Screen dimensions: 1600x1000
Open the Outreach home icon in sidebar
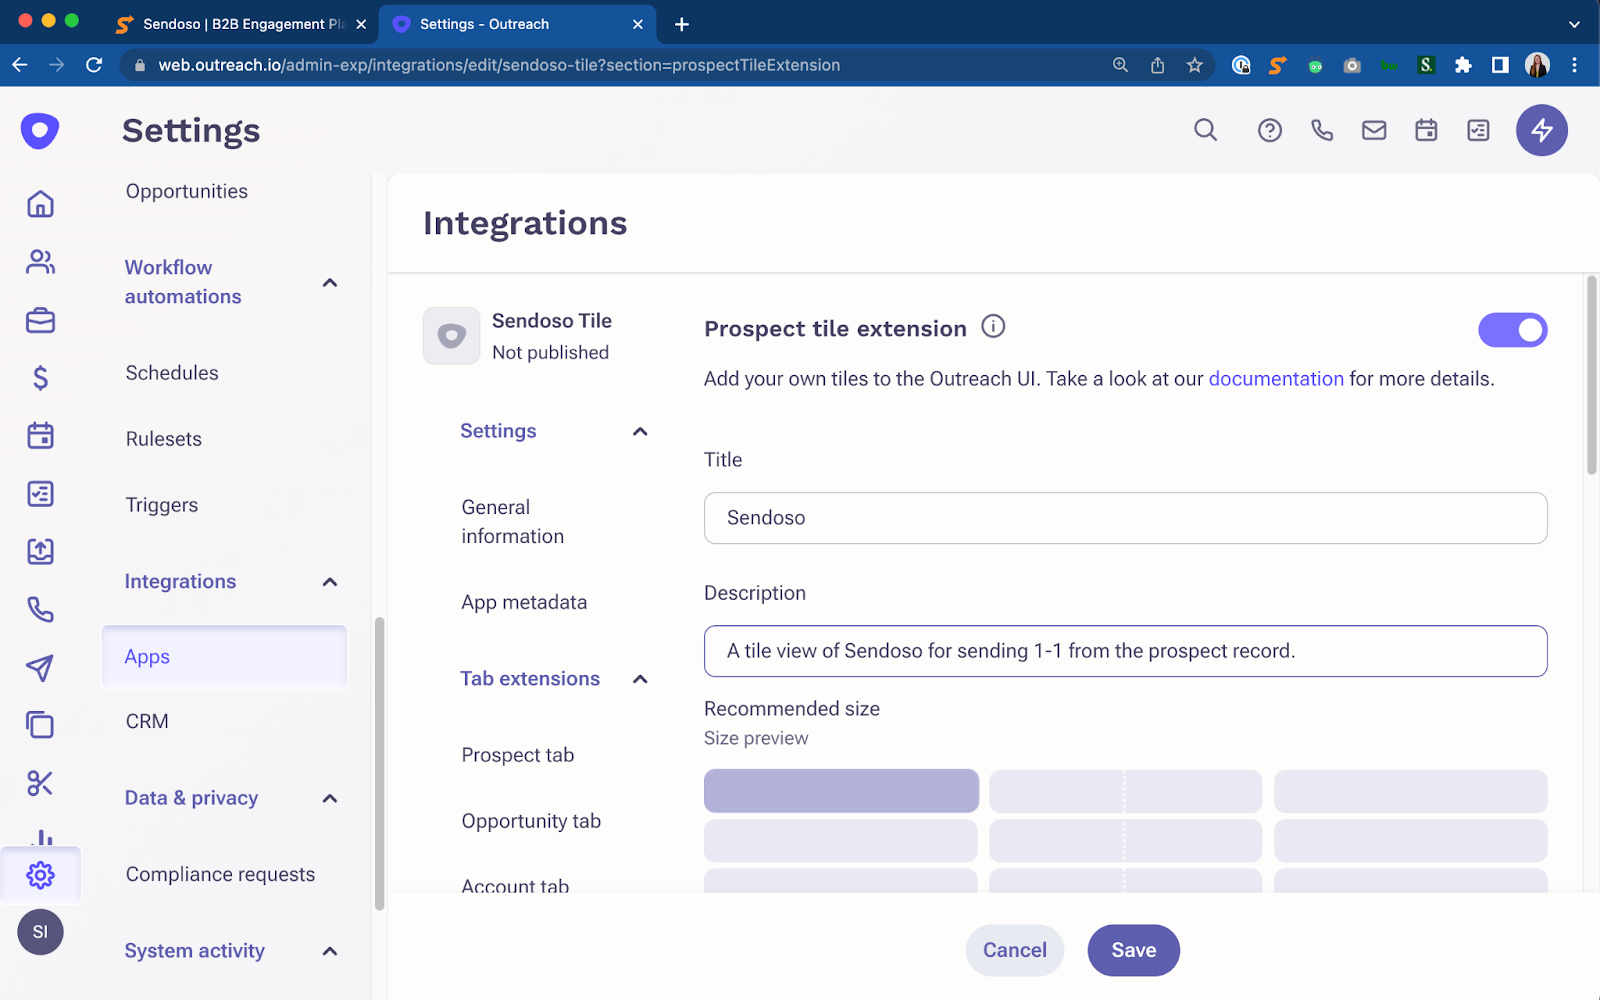pyautogui.click(x=40, y=204)
